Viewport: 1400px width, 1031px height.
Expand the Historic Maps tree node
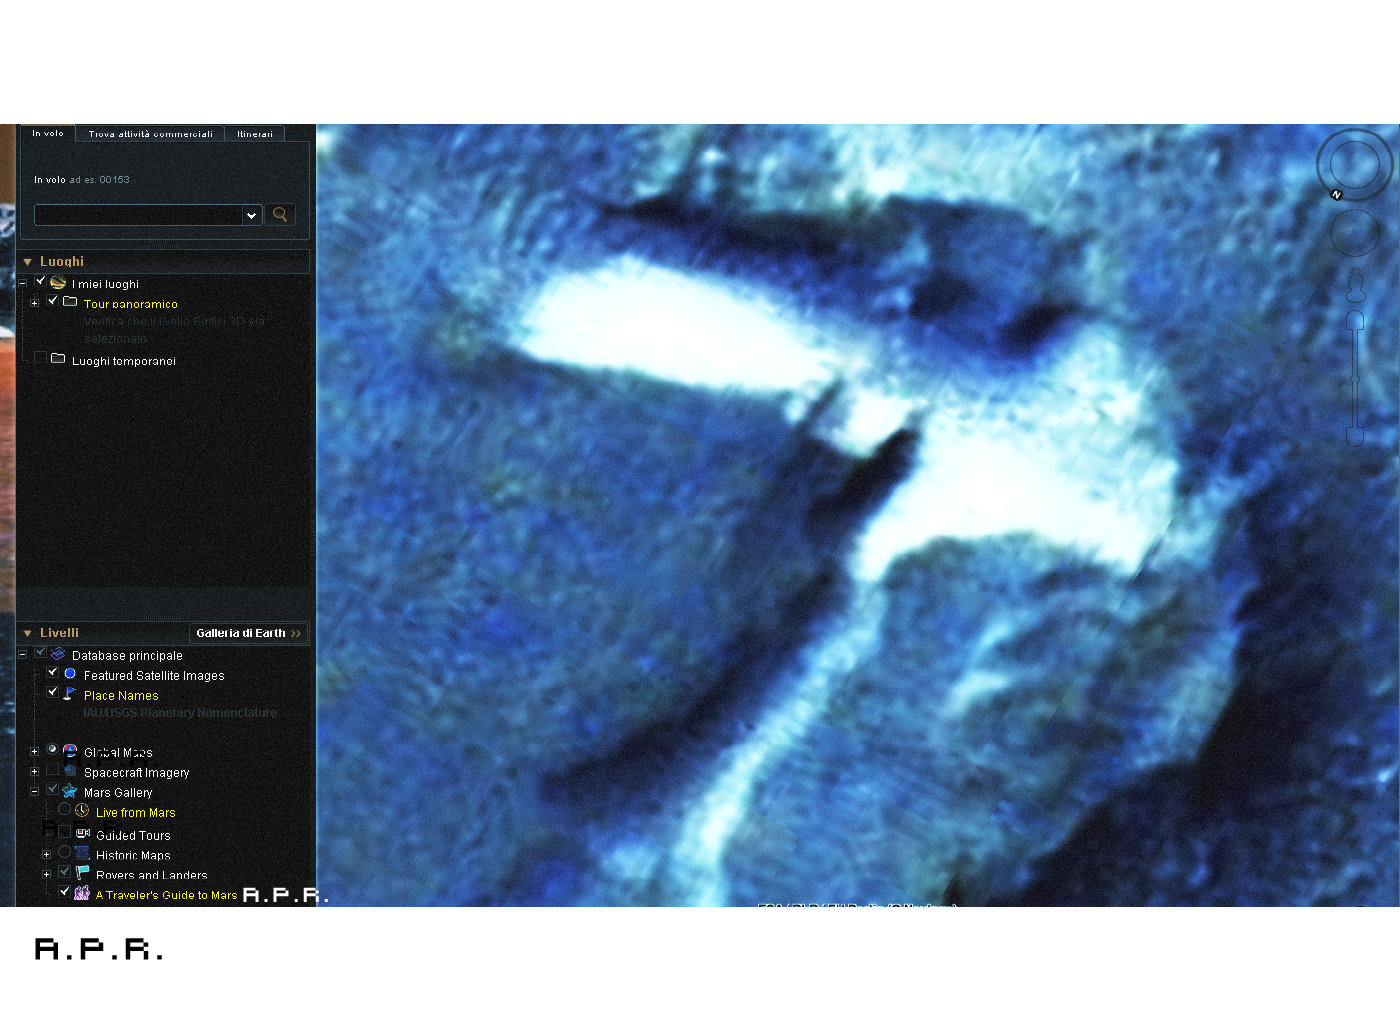[x=47, y=854]
